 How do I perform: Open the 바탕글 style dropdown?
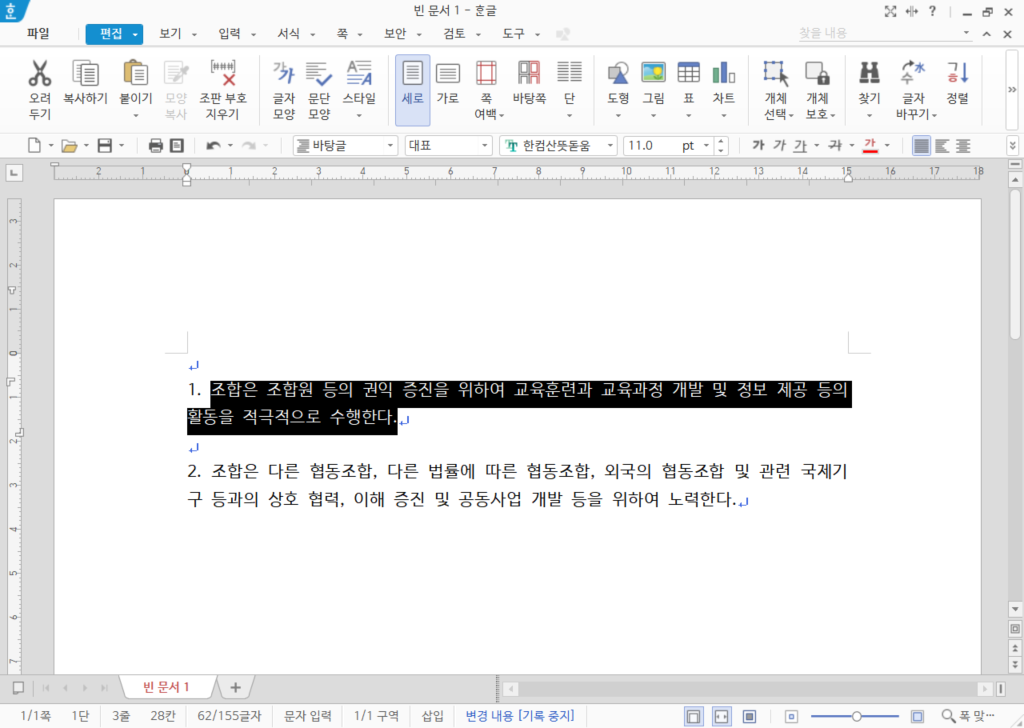[390, 146]
